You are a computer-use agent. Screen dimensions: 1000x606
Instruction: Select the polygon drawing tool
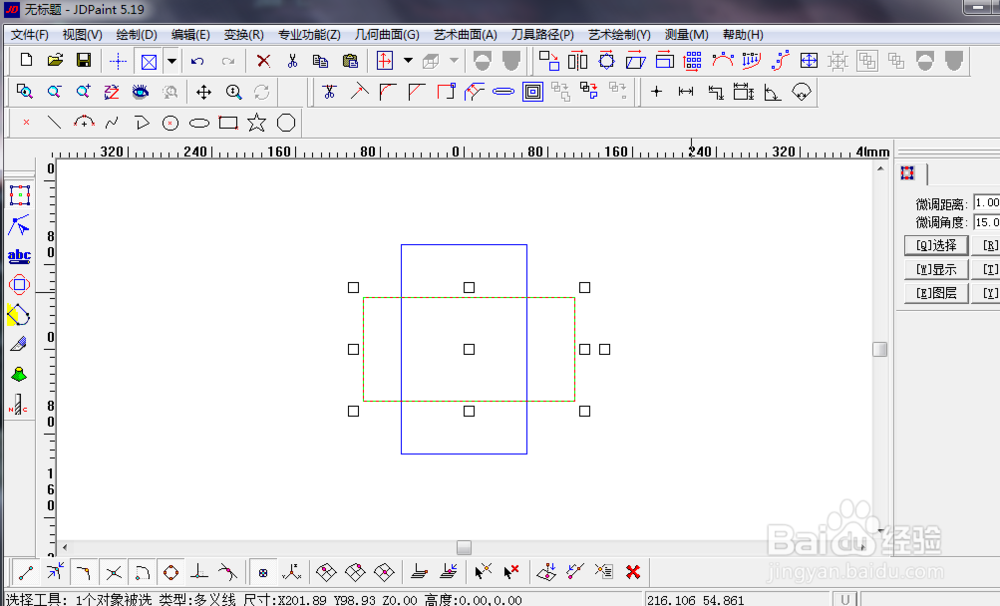tap(286, 122)
